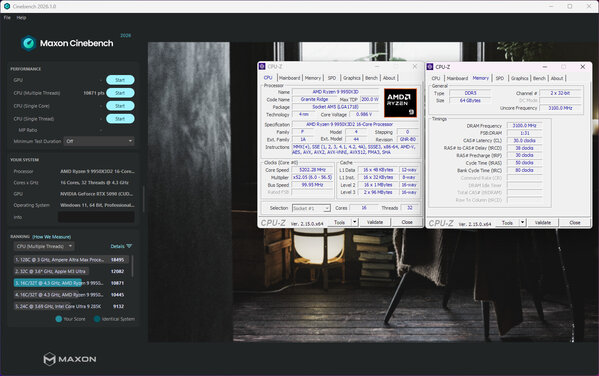Viewport: 599px width, 376px height.
Task: Maximize the Cinebench window
Action: click(570, 6)
